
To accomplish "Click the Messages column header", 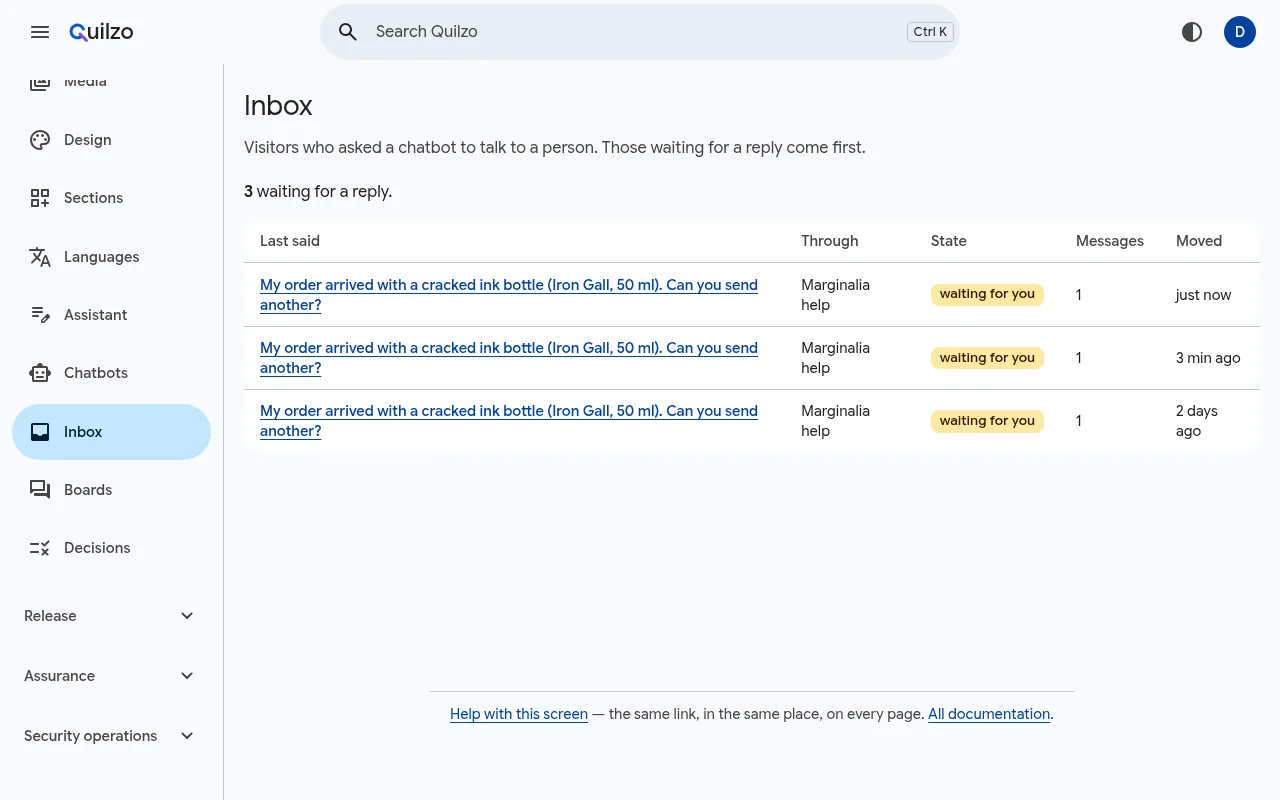I will tap(1110, 241).
